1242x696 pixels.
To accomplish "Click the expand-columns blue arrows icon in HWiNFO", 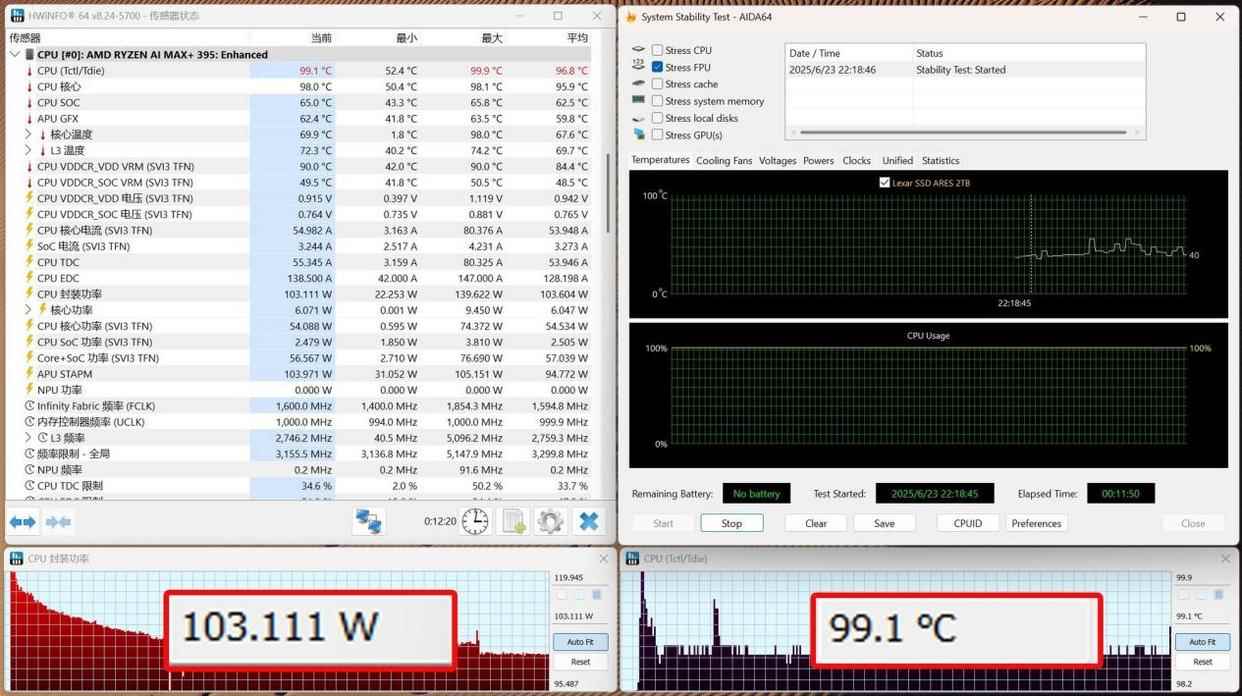I will (x=23, y=522).
